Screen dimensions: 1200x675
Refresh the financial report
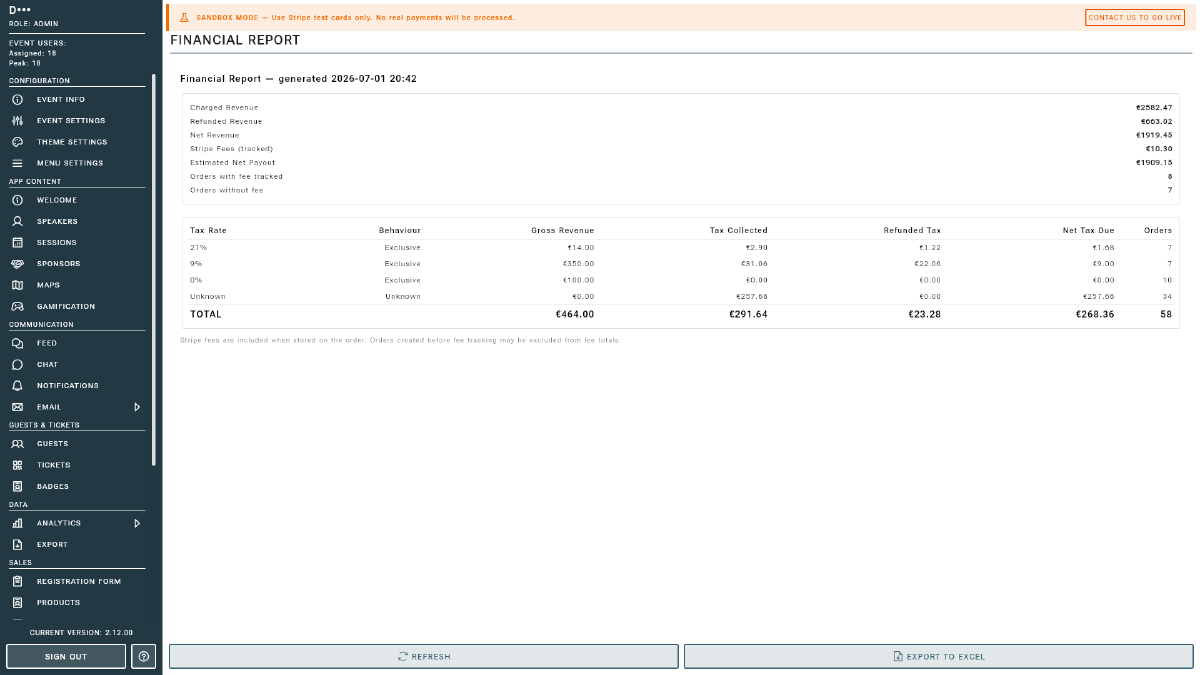424,656
